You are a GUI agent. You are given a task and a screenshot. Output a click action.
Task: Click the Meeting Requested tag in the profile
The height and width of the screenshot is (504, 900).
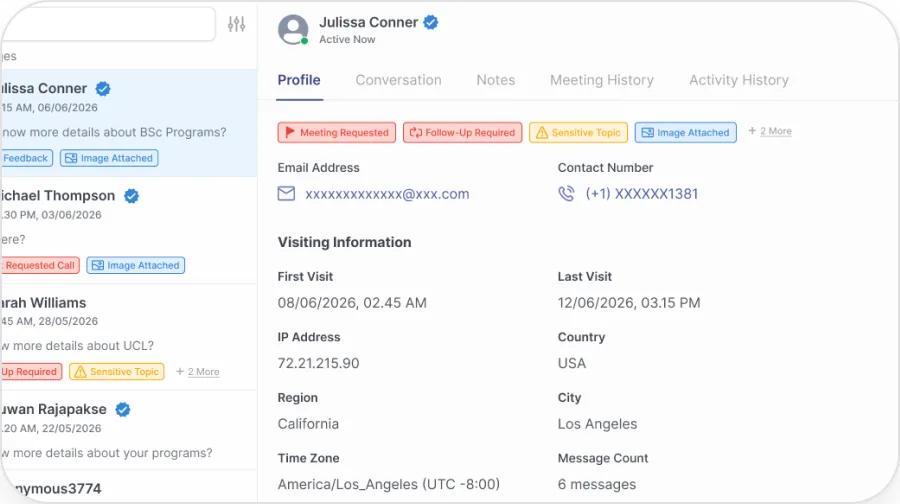(x=337, y=133)
